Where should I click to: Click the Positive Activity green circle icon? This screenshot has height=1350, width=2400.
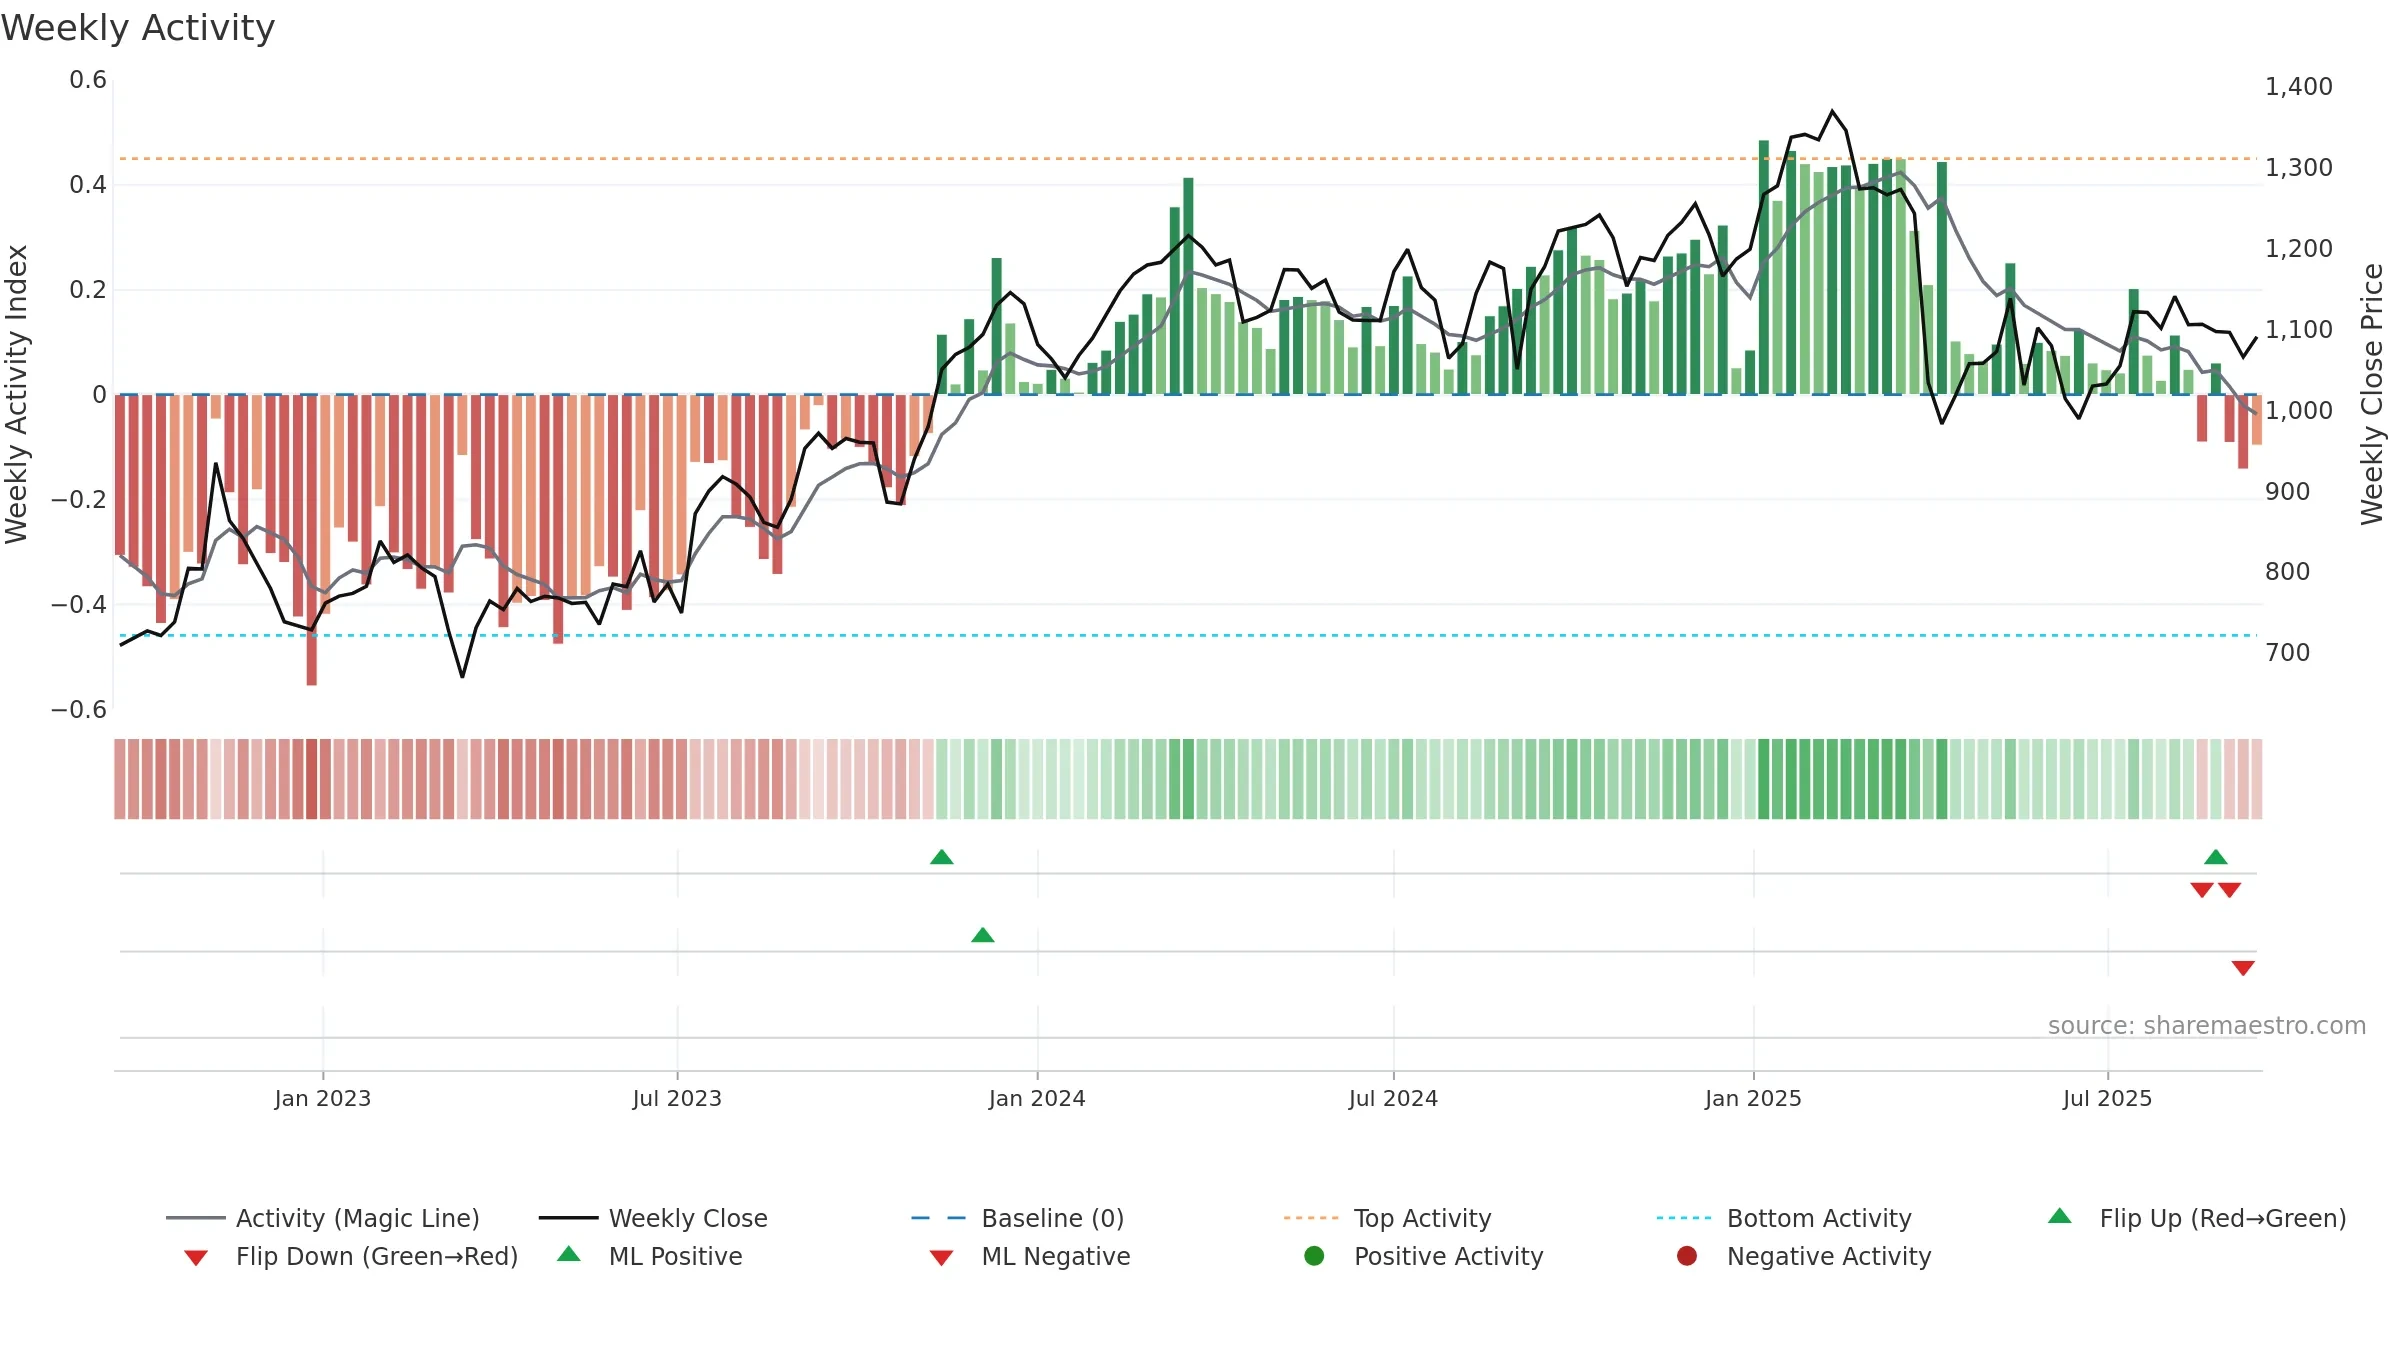[x=1314, y=1255]
